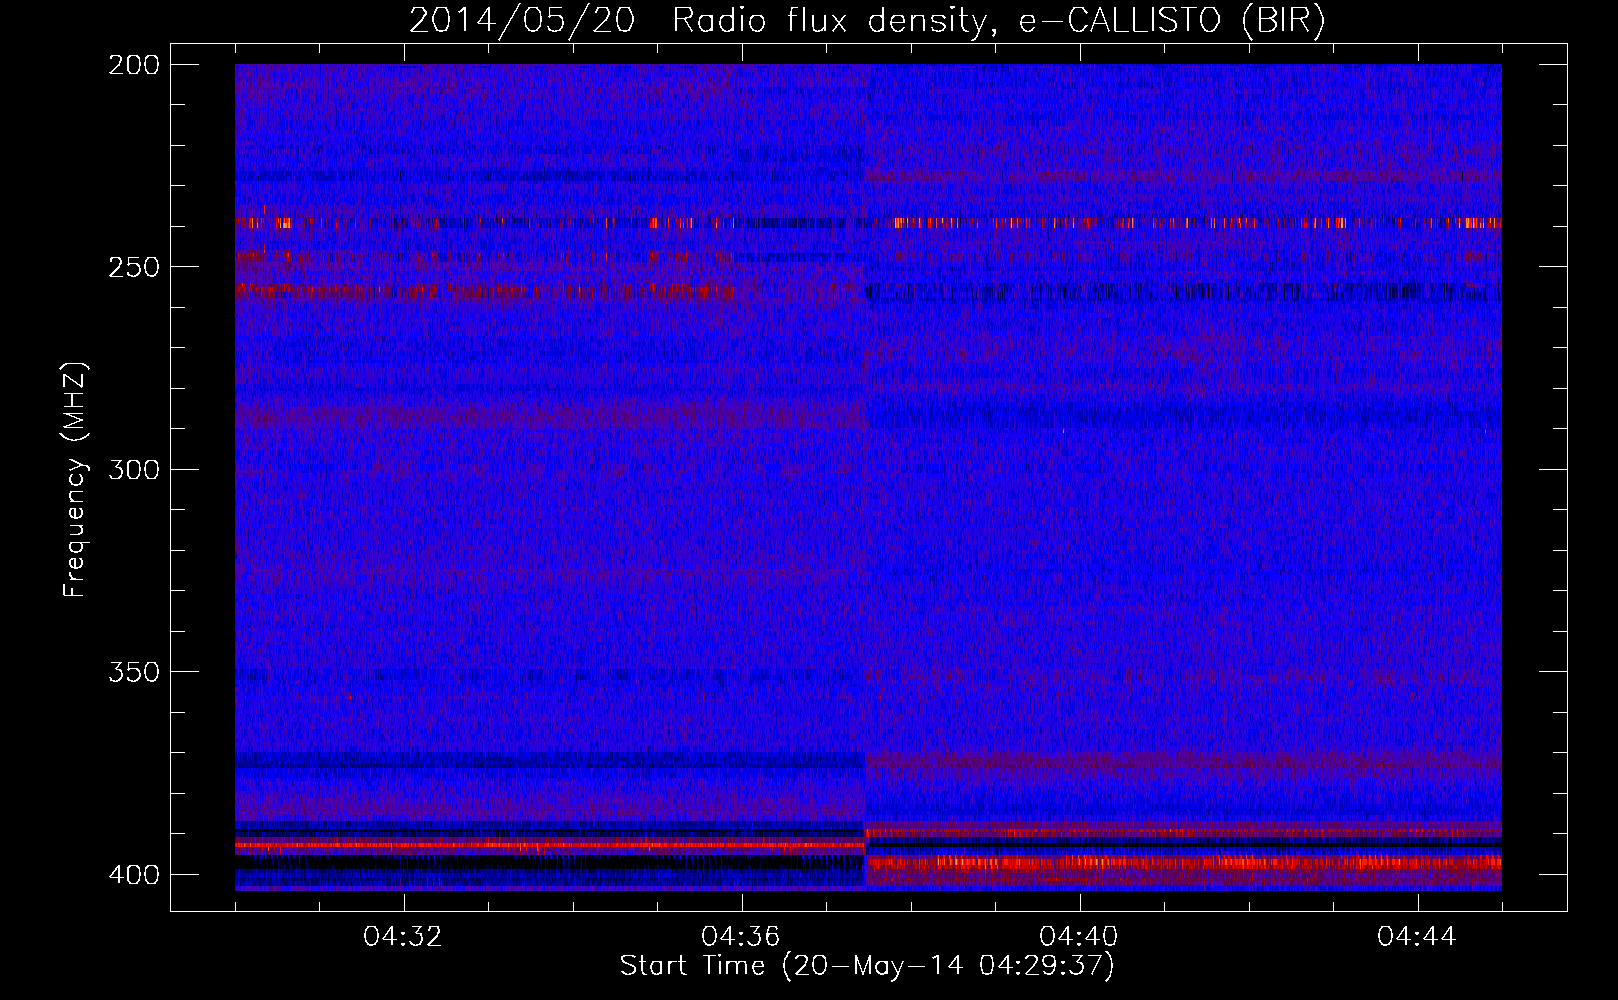The width and height of the screenshot is (1618, 1000).
Task: Select the 04:40 time tick label
Action: pos(1079,937)
